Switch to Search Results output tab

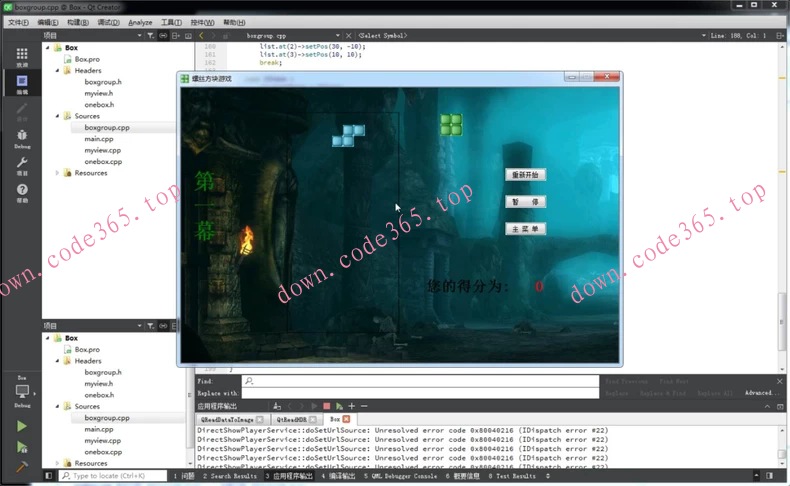tap(230, 476)
